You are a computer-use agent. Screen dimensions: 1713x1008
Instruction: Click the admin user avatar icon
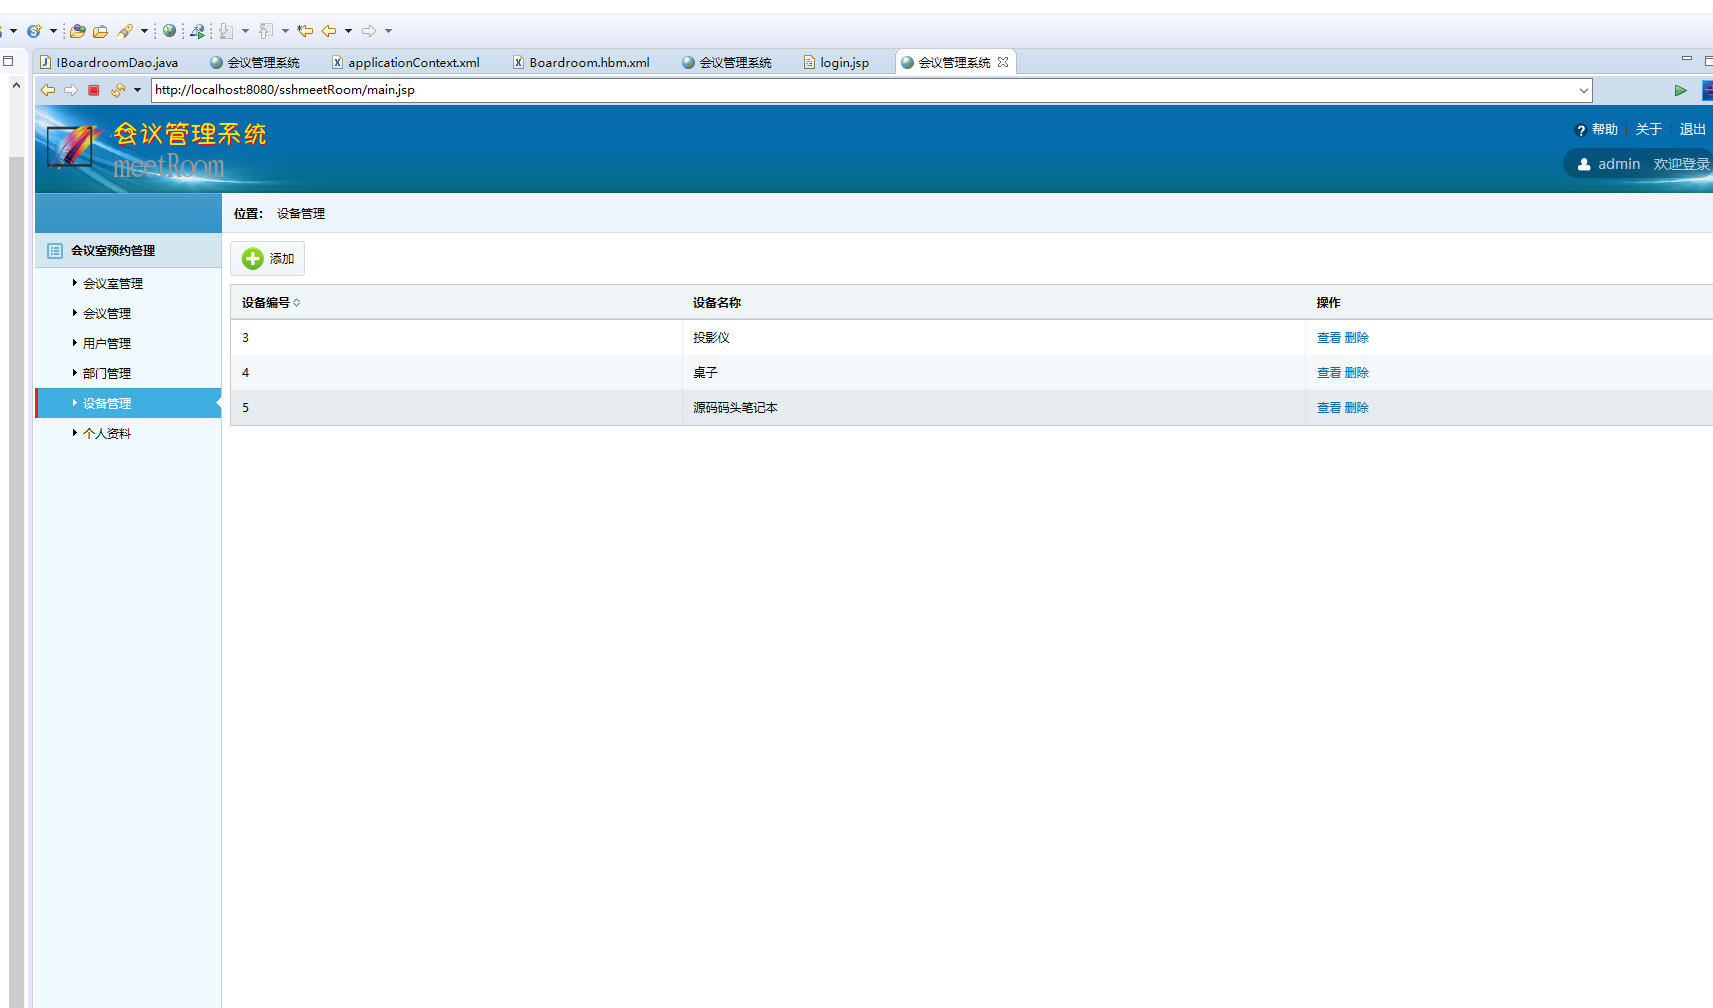(1584, 165)
